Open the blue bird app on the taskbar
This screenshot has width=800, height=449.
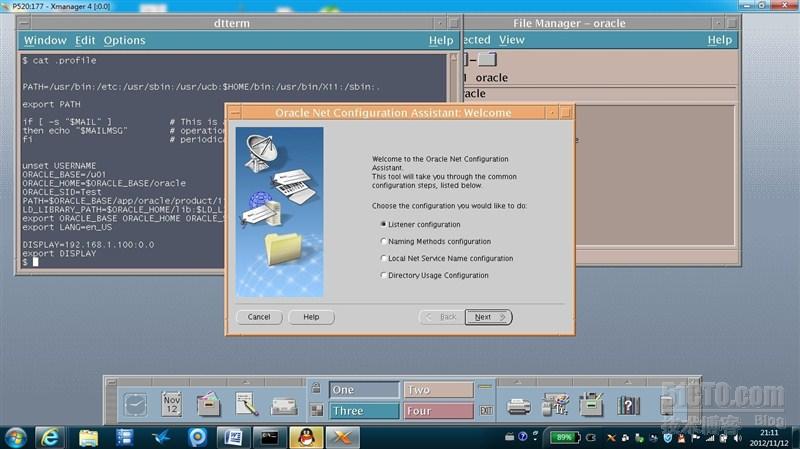161,438
